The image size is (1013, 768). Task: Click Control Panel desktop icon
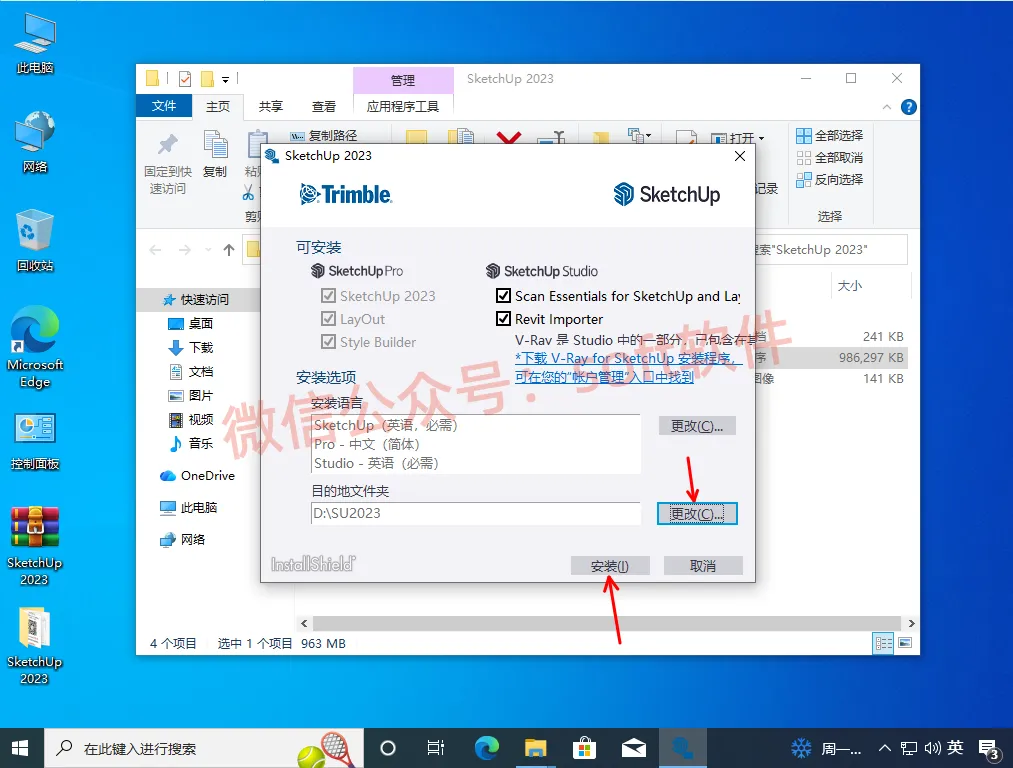coord(35,441)
